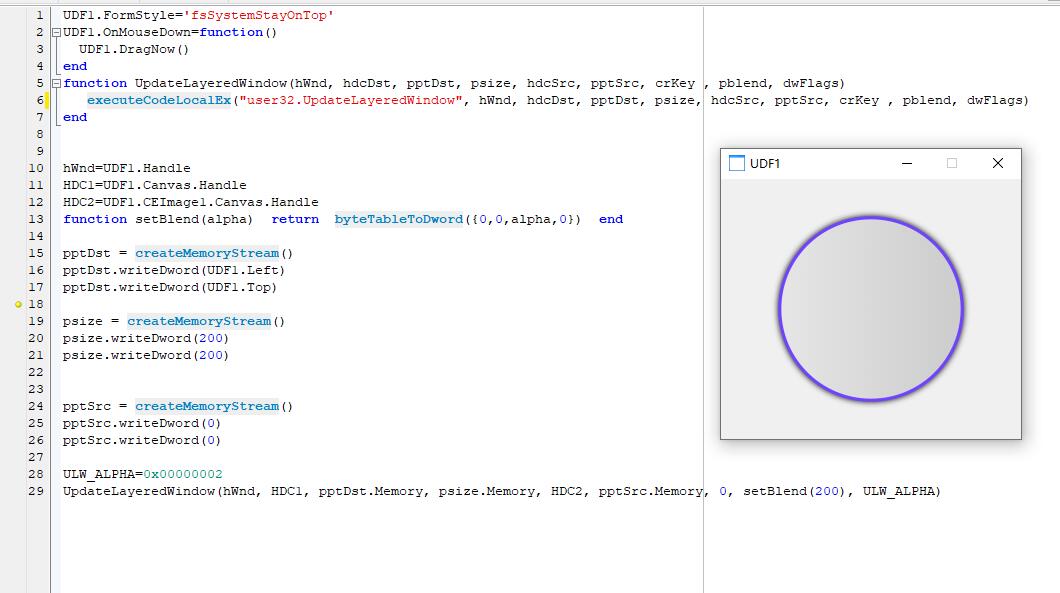
Task: Click createMemoryStream on line 15
Action: point(207,253)
